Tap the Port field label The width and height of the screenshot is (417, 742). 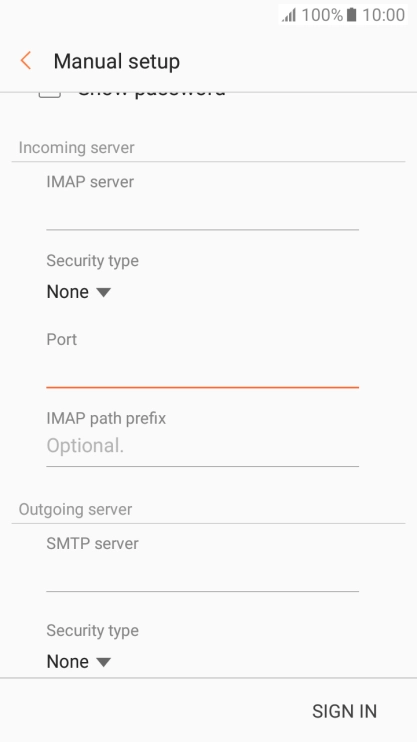click(x=62, y=339)
